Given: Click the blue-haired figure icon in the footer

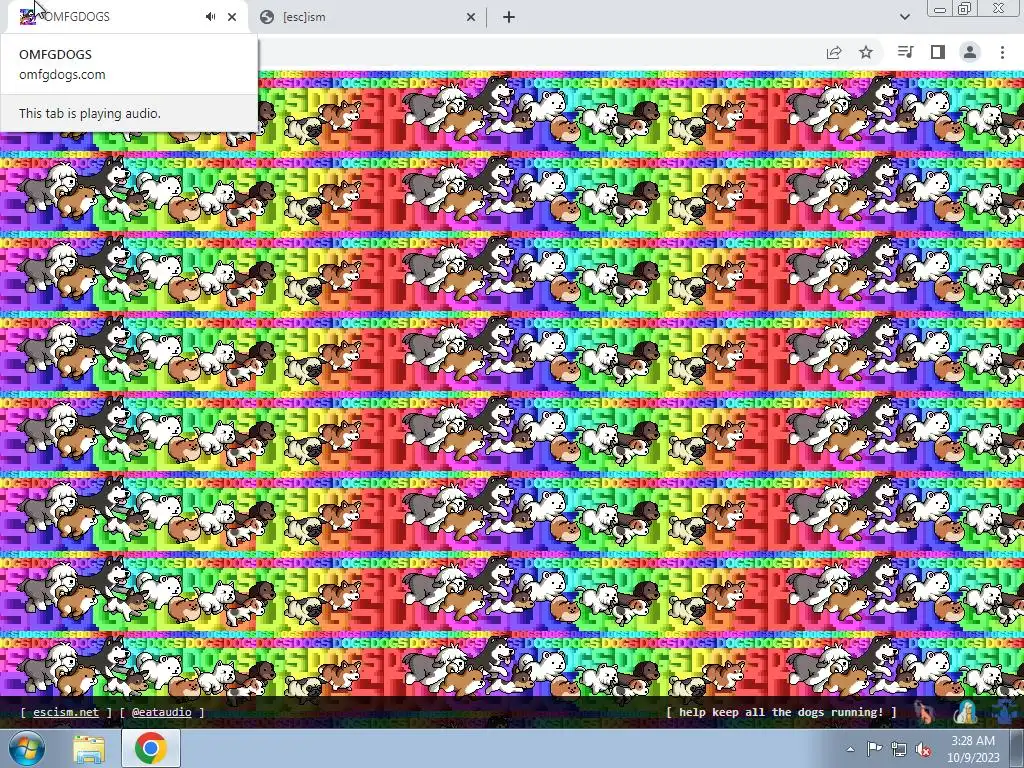Looking at the screenshot, I should click(x=965, y=712).
